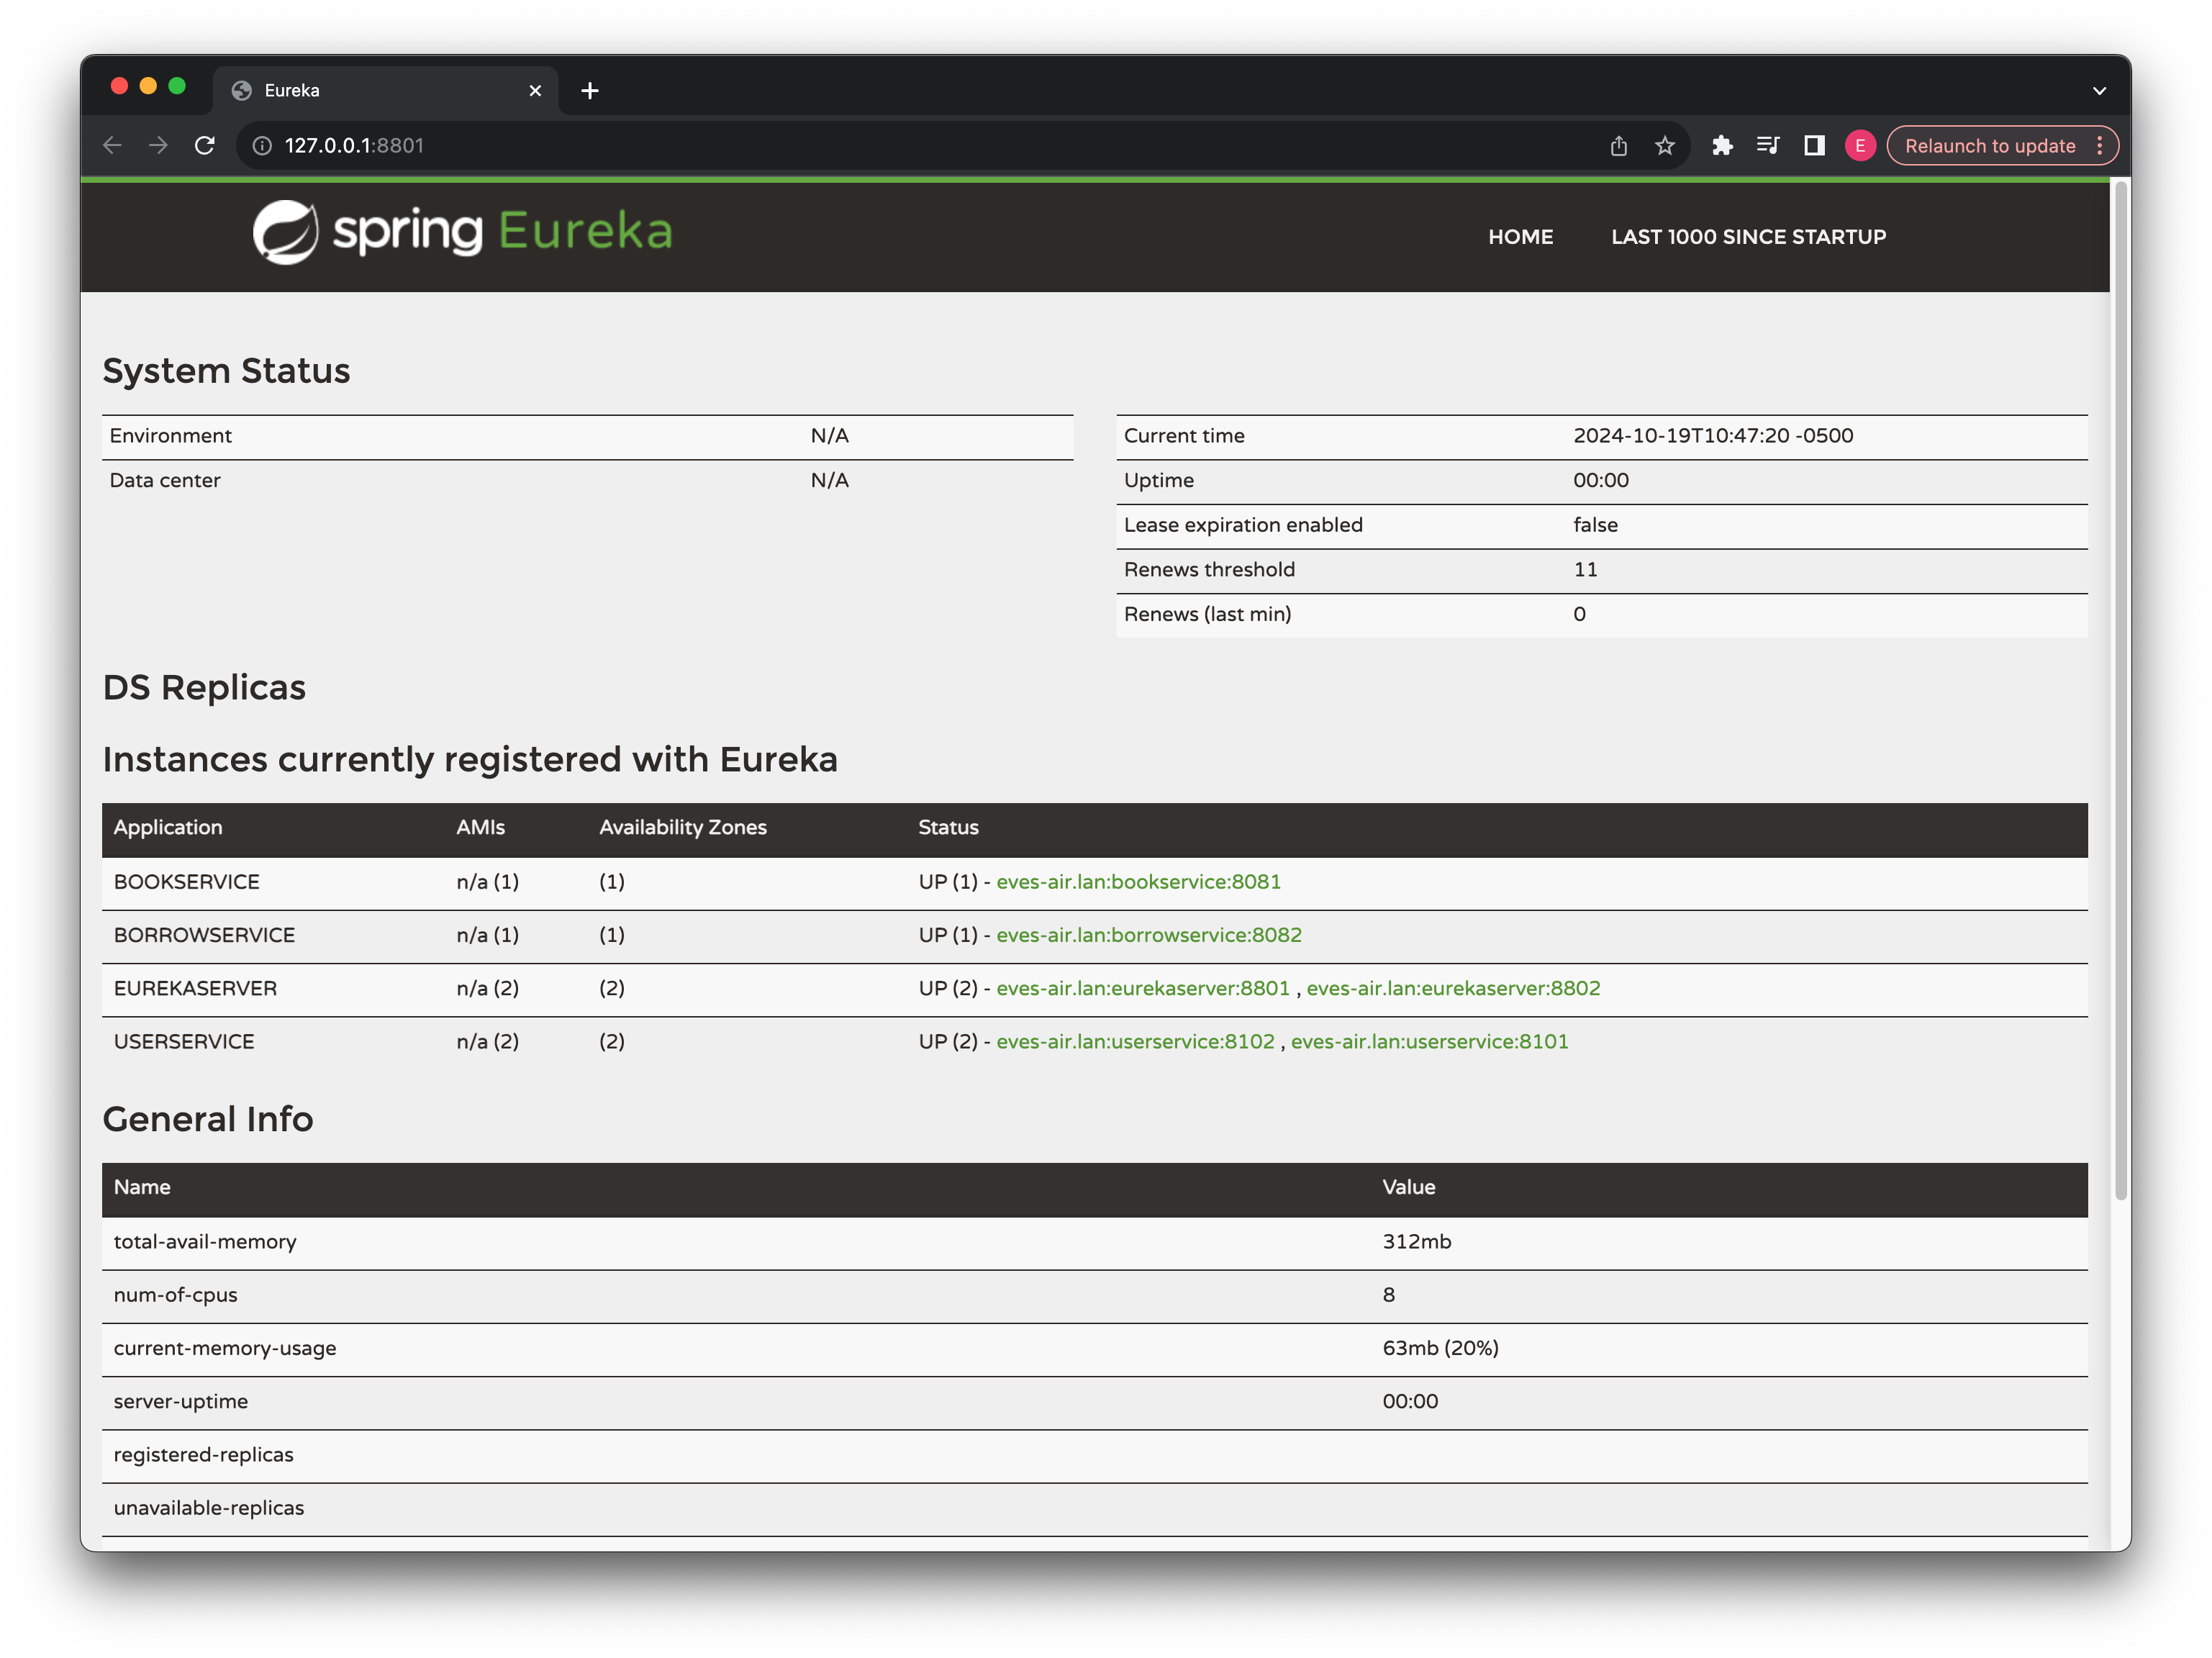This screenshot has height=1658, width=2212.
Task: Open LAST 1000 SINCE STARTUP
Action: tap(1748, 237)
